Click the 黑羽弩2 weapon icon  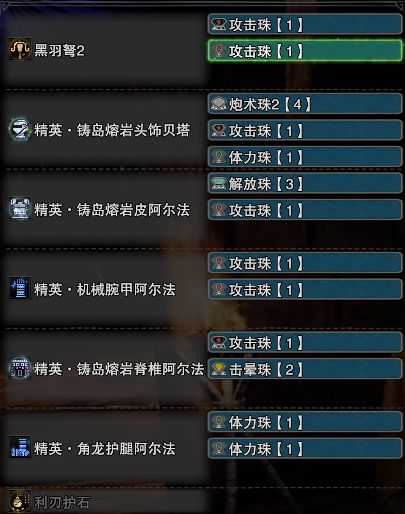click(20, 50)
